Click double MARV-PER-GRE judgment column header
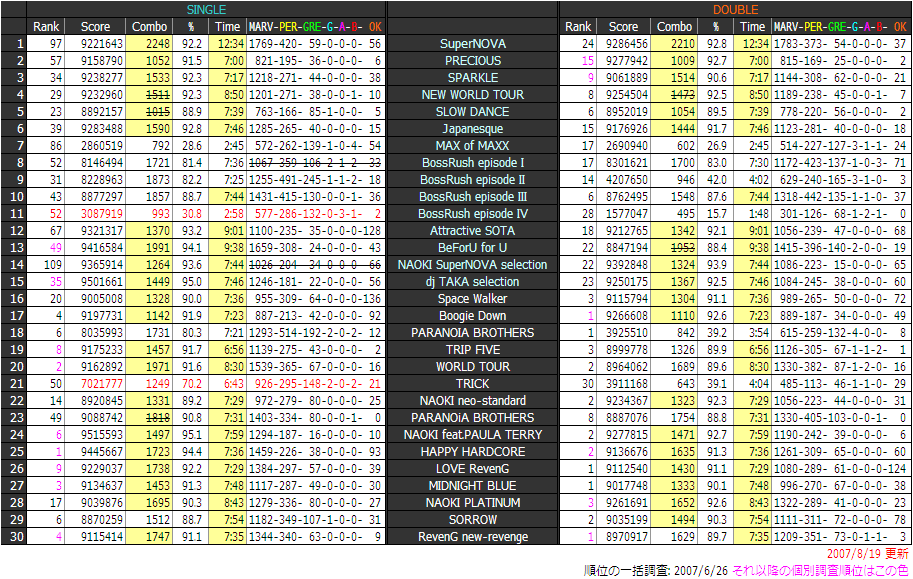The height and width of the screenshot is (579, 913). 841,27
